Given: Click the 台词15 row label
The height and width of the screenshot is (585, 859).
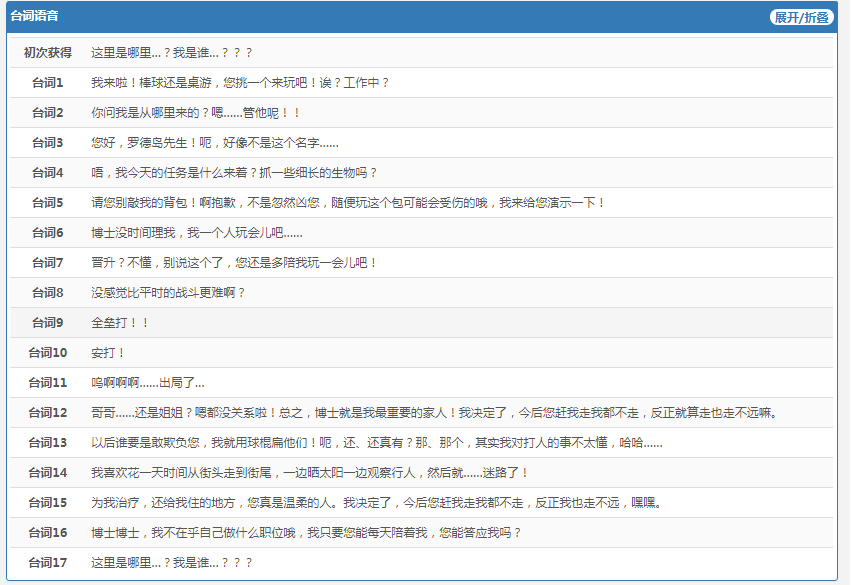Looking at the screenshot, I should (x=48, y=502).
